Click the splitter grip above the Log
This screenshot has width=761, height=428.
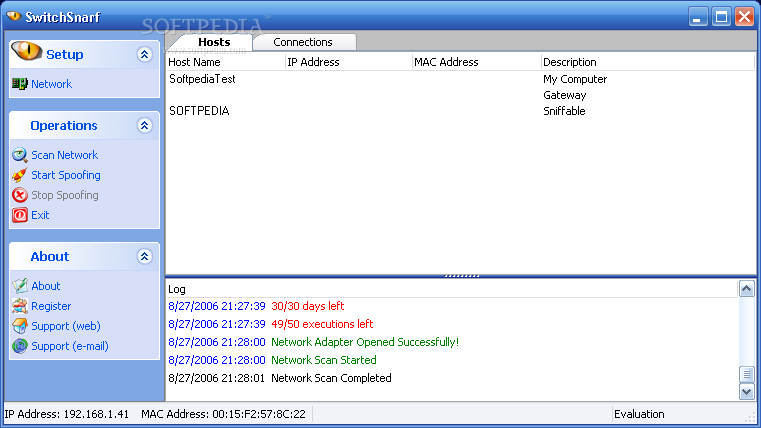tap(462, 276)
